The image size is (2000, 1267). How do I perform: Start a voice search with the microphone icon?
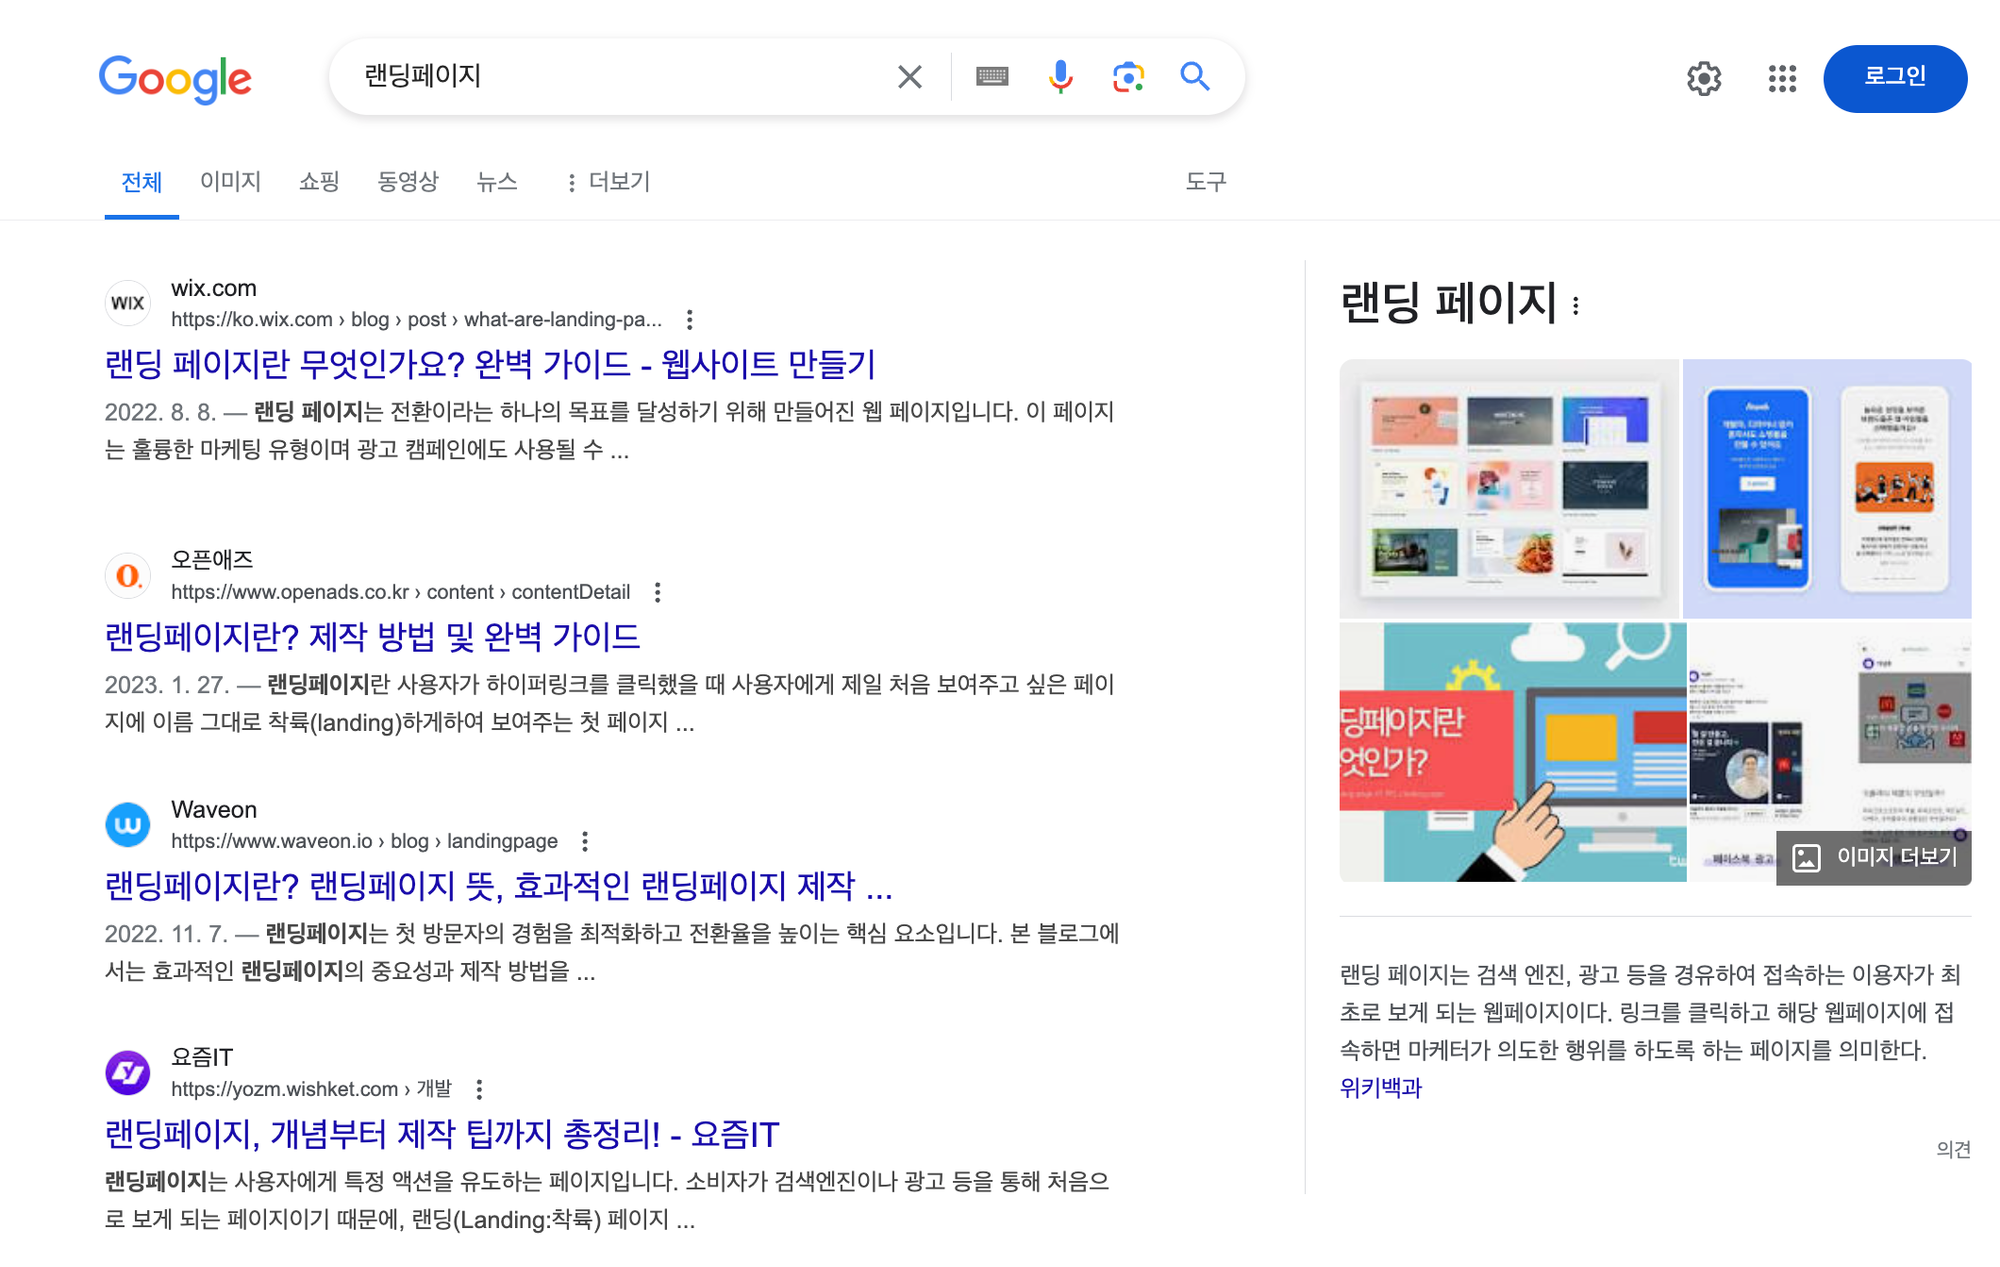pyautogui.click(x=1060, y=76)
